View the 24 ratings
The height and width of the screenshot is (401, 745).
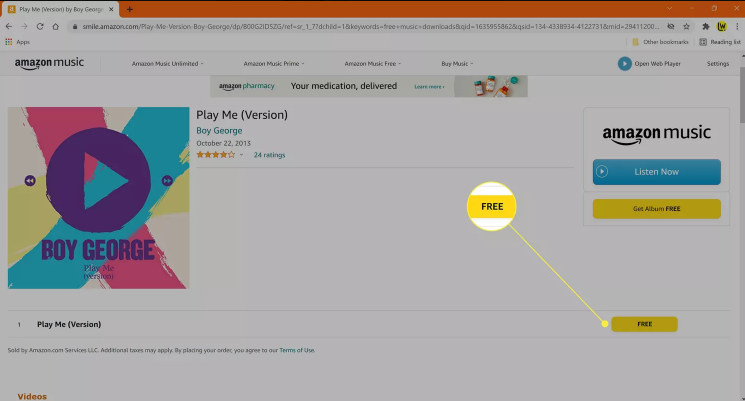[269, 155]
